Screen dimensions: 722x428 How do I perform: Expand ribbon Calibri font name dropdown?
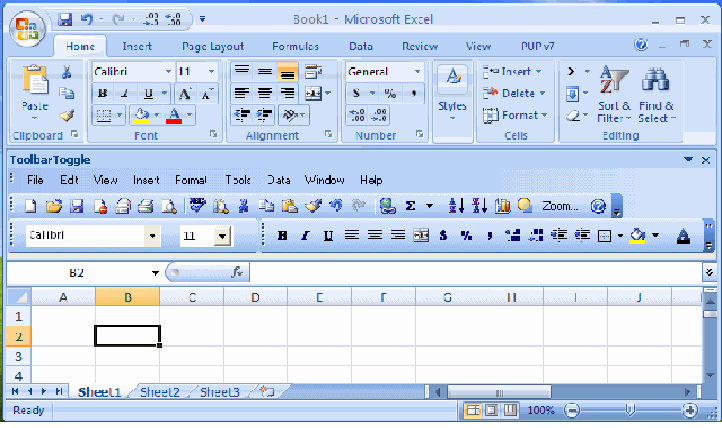(168, 71)
